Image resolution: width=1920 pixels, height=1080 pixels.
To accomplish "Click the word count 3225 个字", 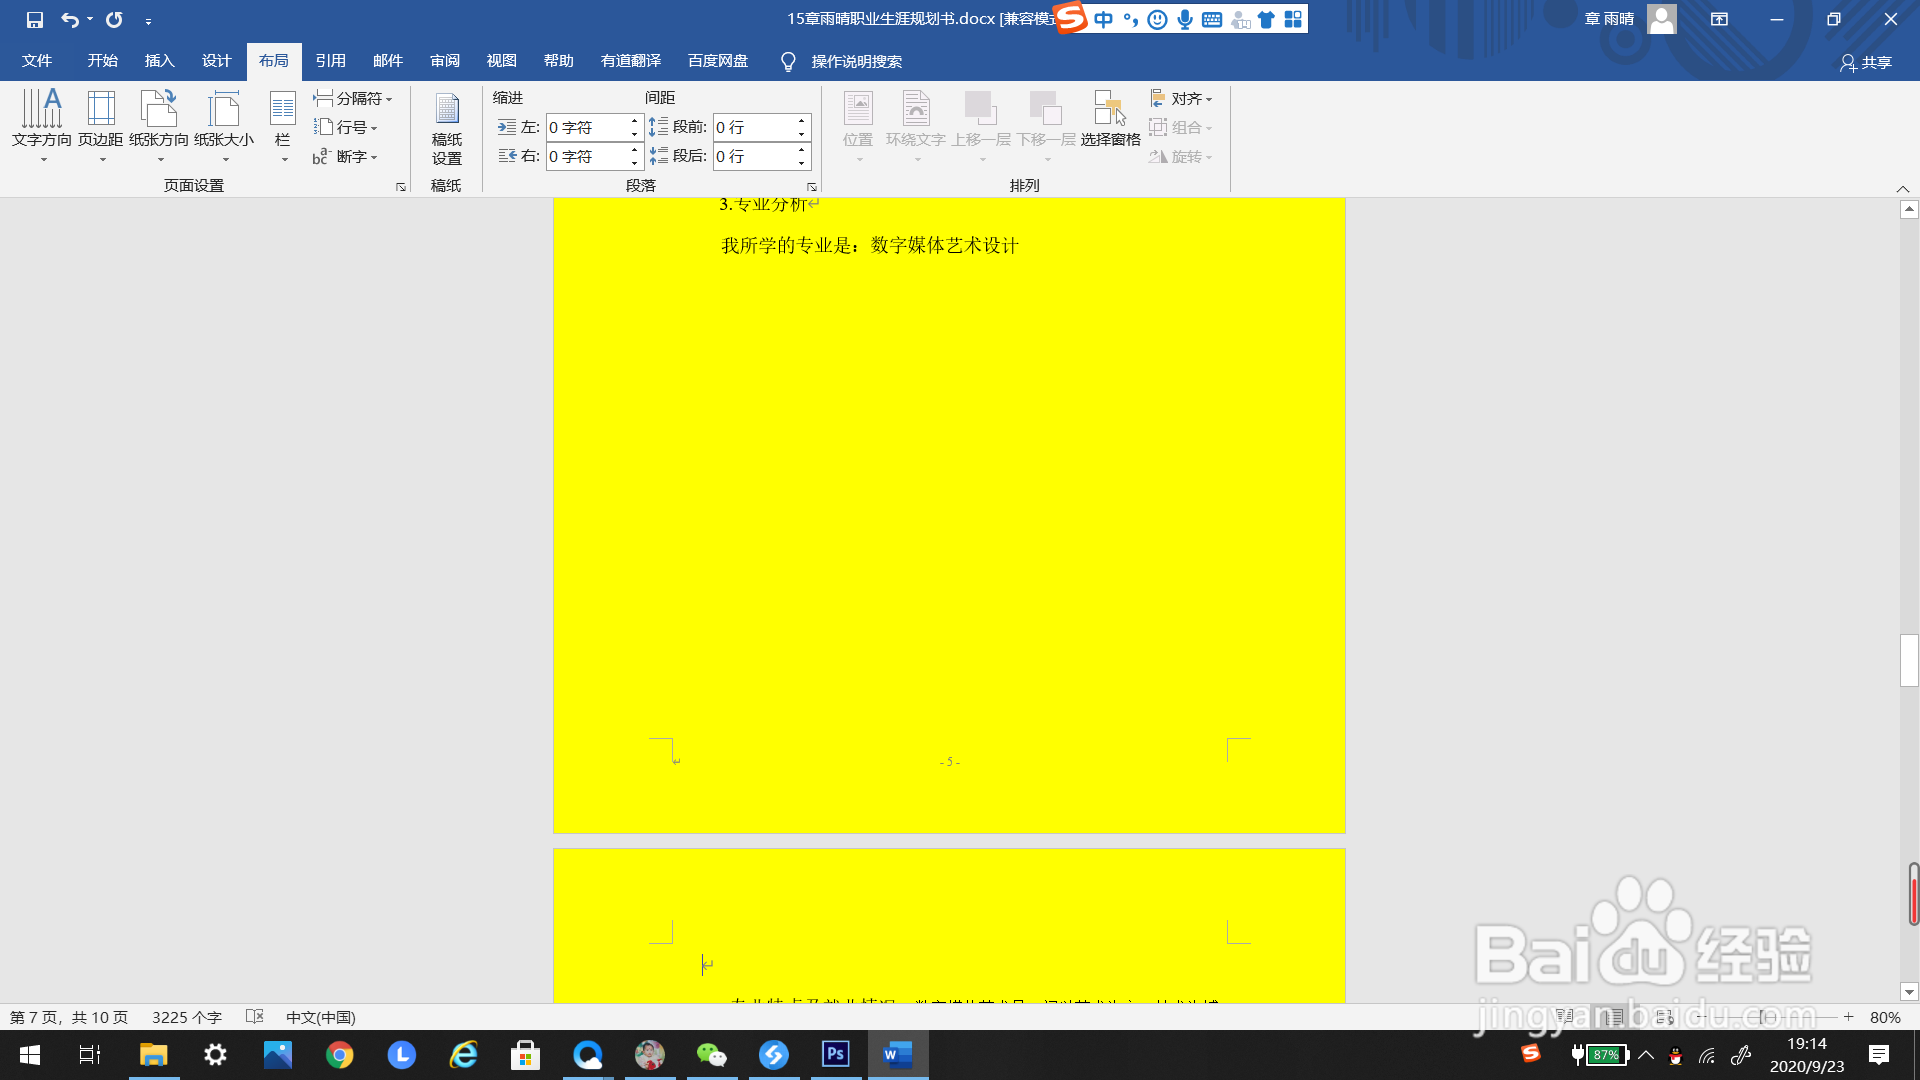I will coord(187,1017).
